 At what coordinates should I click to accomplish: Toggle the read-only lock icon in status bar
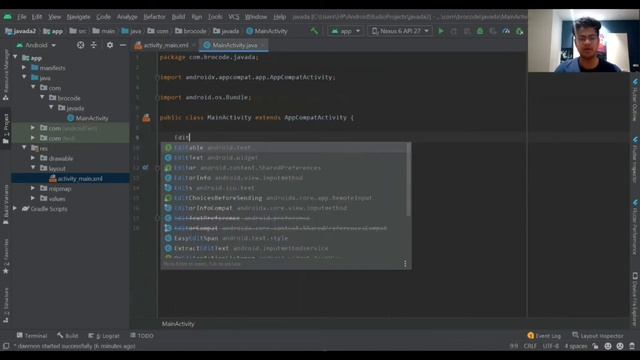[596, 346]
